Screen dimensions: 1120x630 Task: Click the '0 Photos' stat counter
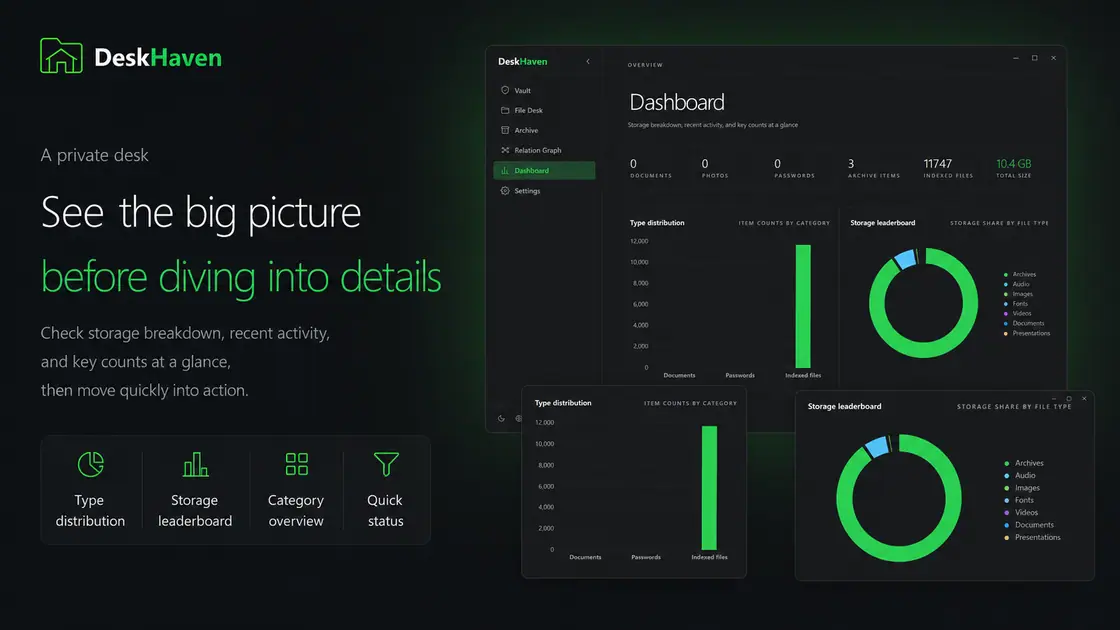pyautogui.click(x=714, y=168)
